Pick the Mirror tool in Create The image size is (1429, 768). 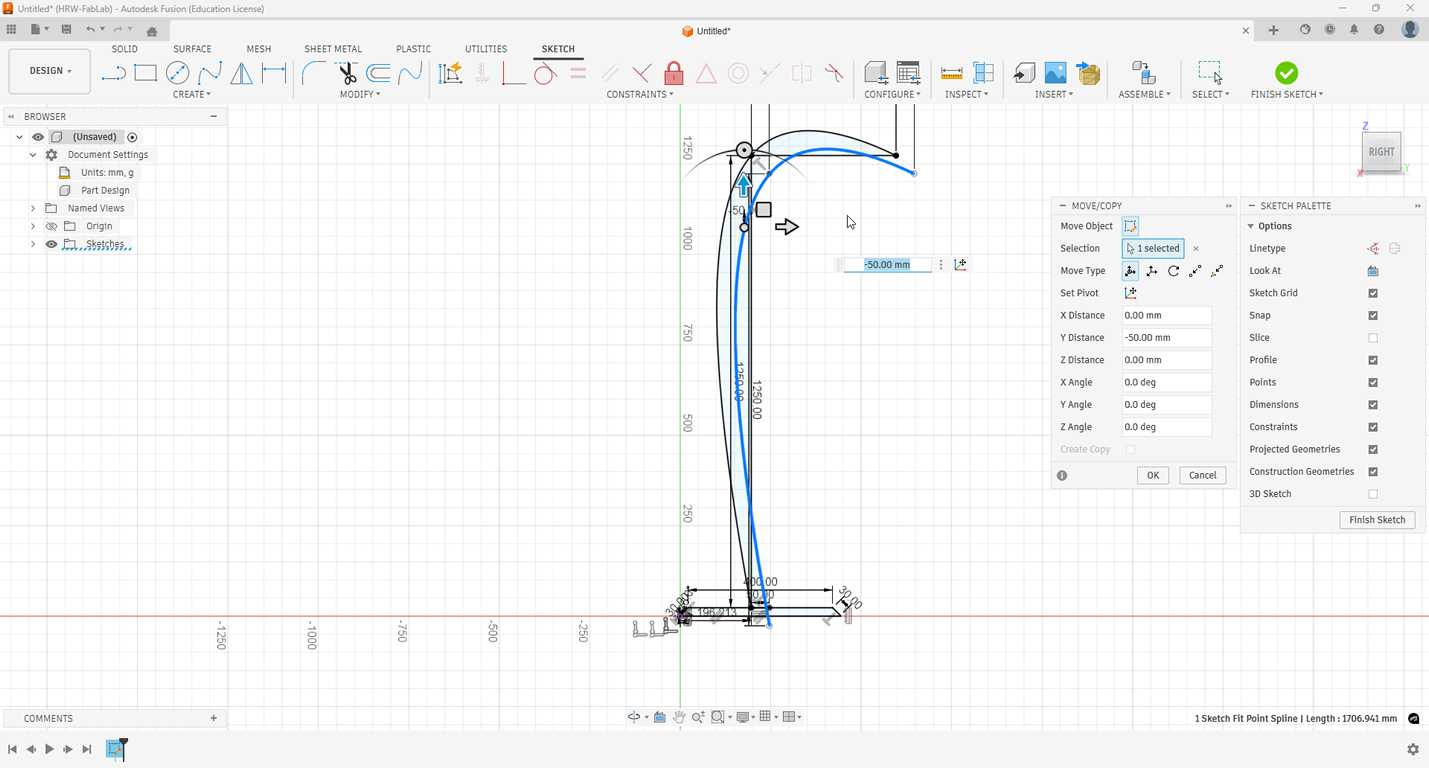[241, 73]
